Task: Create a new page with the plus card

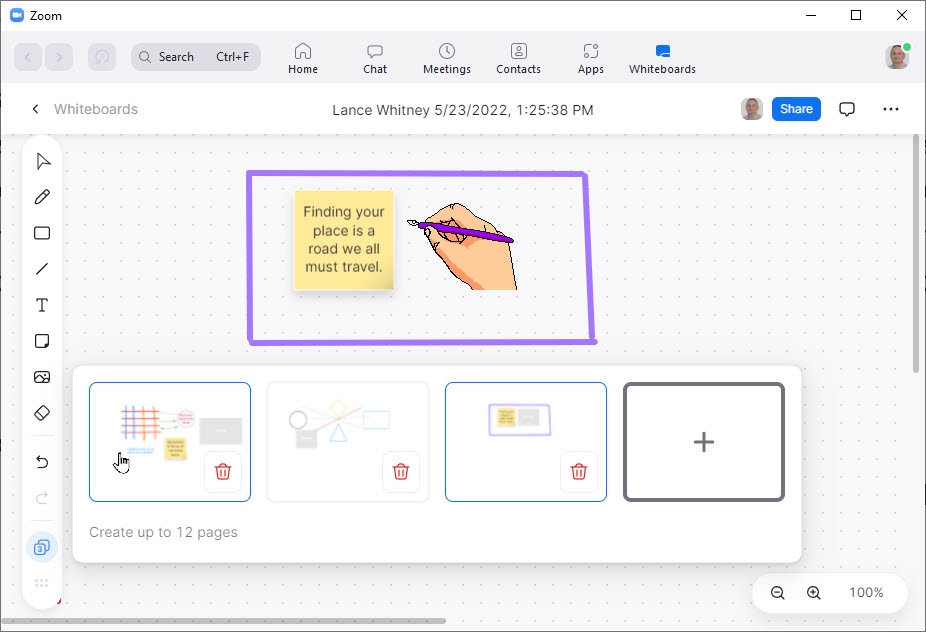Action: click(x=704, y=442)
